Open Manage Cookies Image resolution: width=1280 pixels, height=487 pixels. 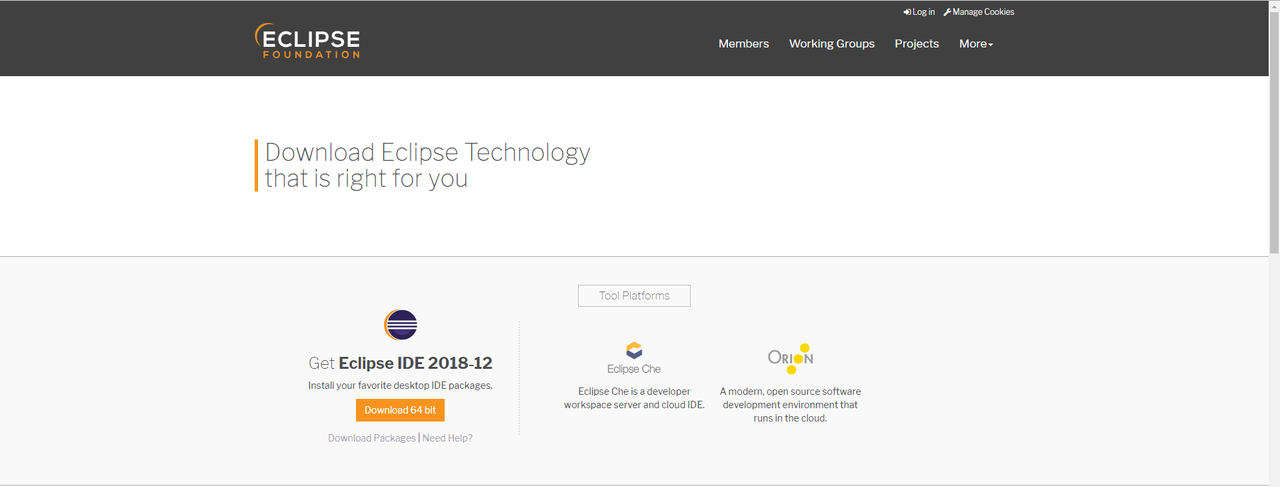(x=979, y=12)
